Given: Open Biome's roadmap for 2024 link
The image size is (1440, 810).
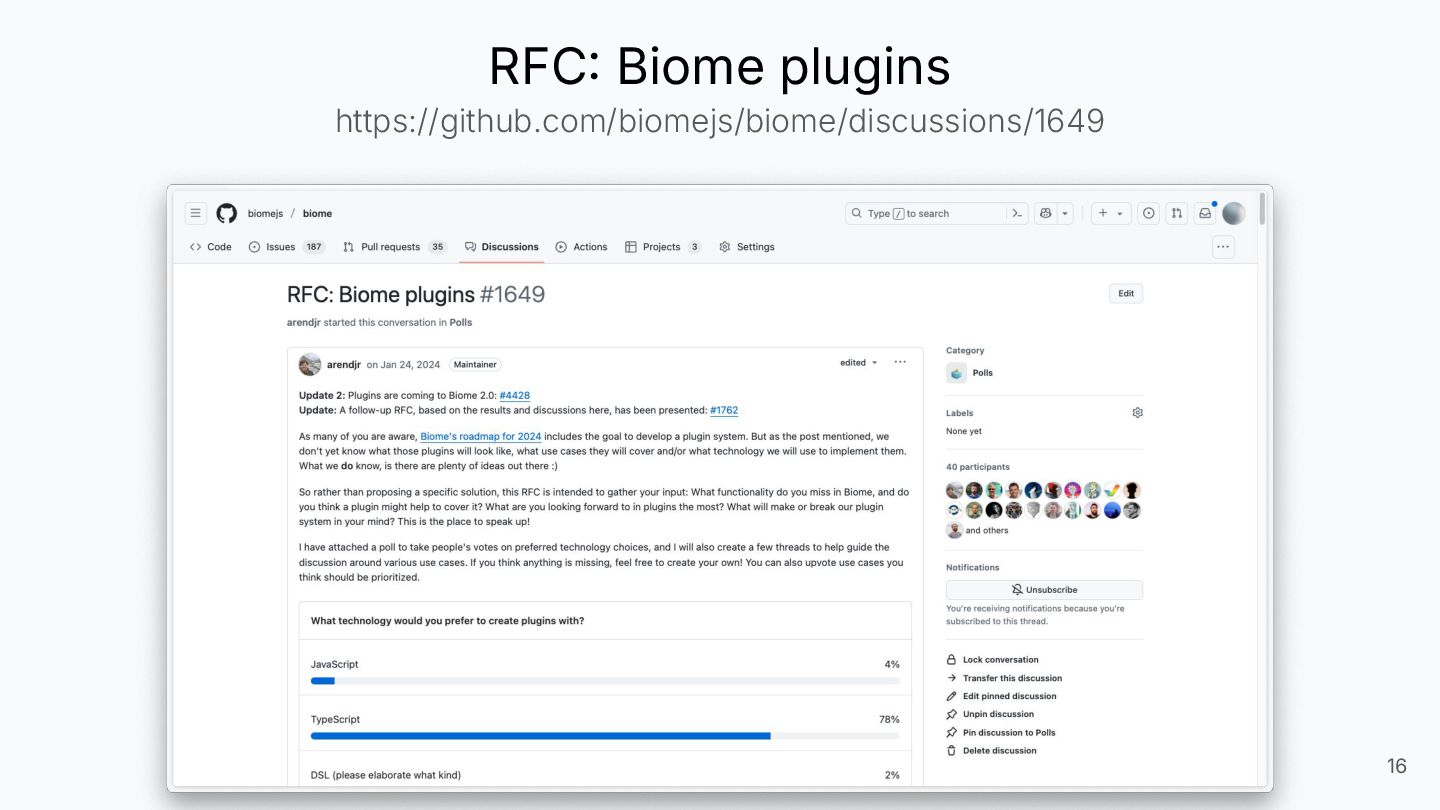Looking at the screenshot, I should [481, 437].
